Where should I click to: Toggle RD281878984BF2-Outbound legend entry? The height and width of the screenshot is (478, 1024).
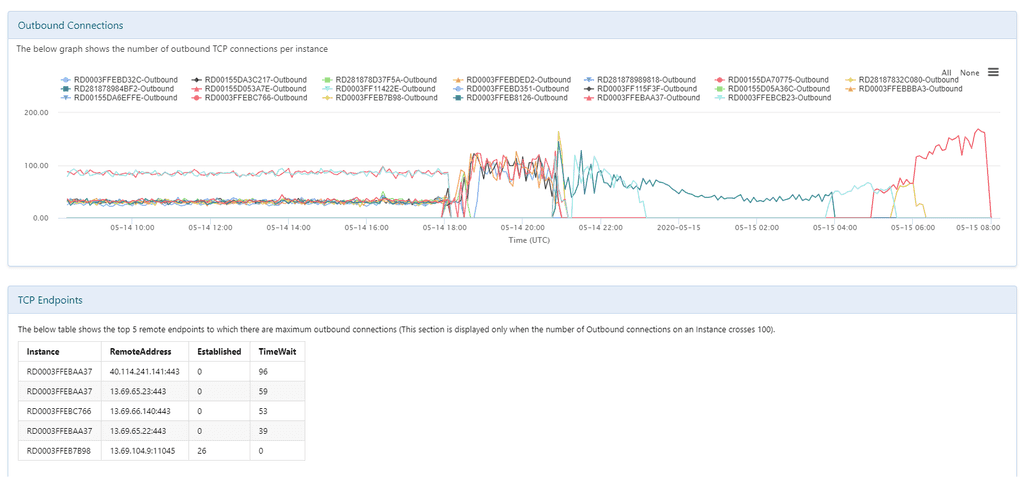117,89
